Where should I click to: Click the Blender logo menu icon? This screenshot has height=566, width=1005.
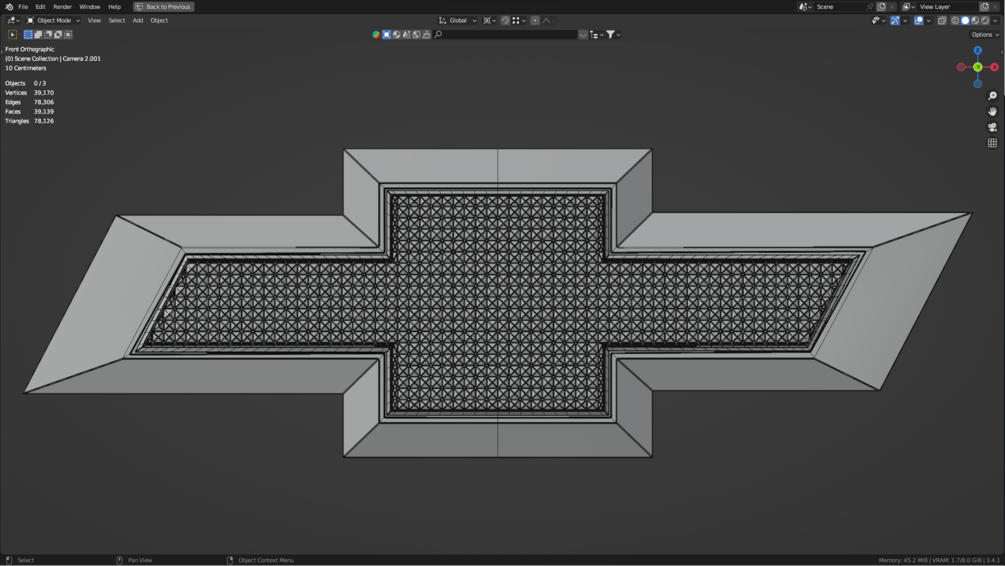pos(9,6)
